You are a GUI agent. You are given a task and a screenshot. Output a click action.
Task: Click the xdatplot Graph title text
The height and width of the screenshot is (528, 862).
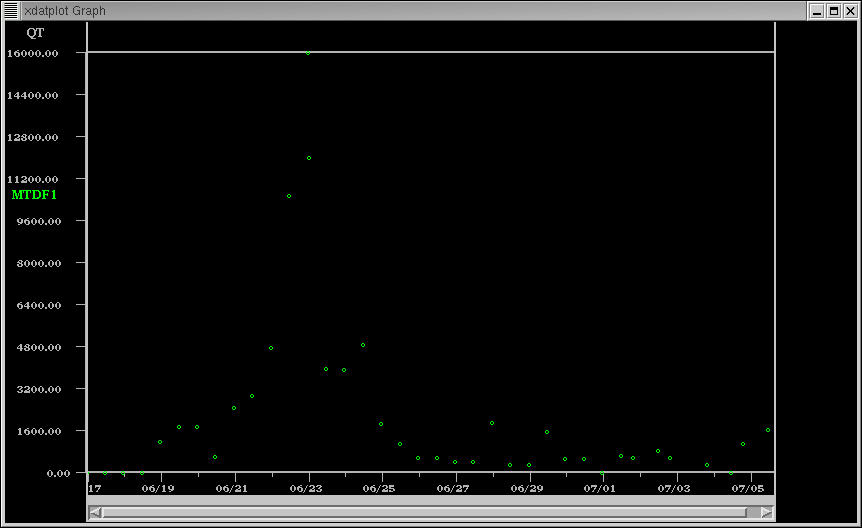pos(65,10)
